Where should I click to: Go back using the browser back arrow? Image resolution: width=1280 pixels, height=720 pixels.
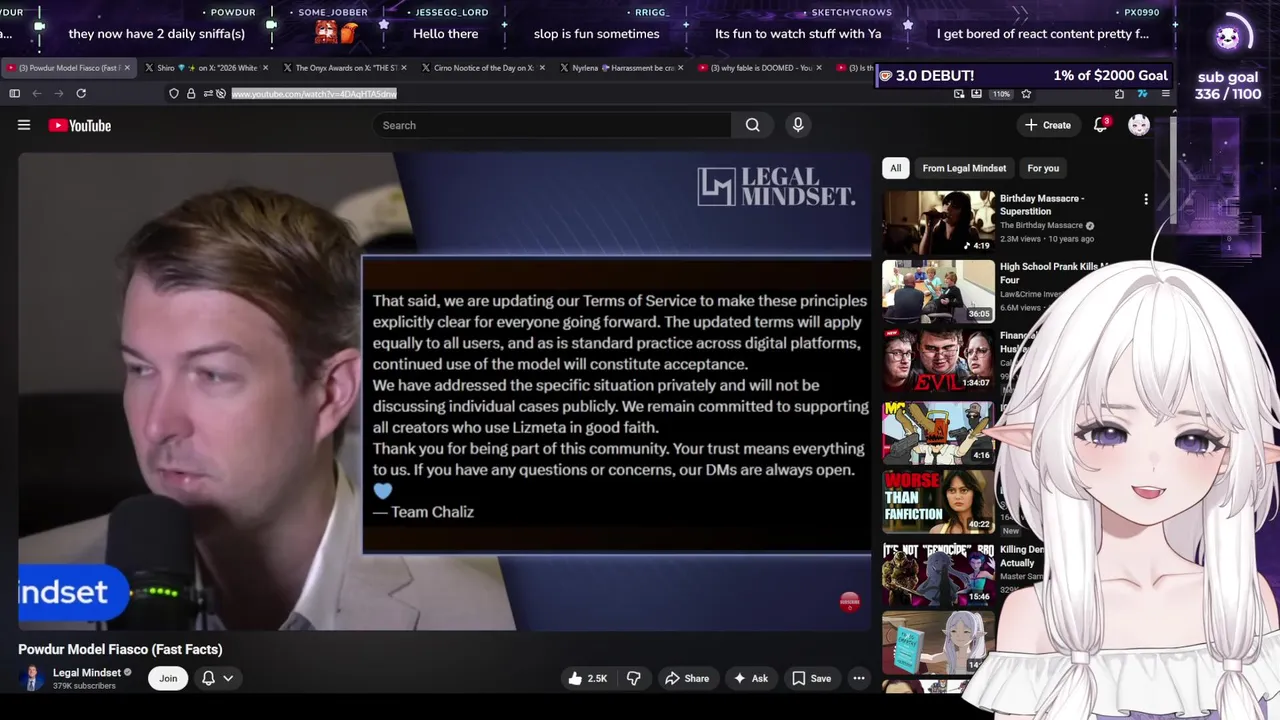coord(37,93)
